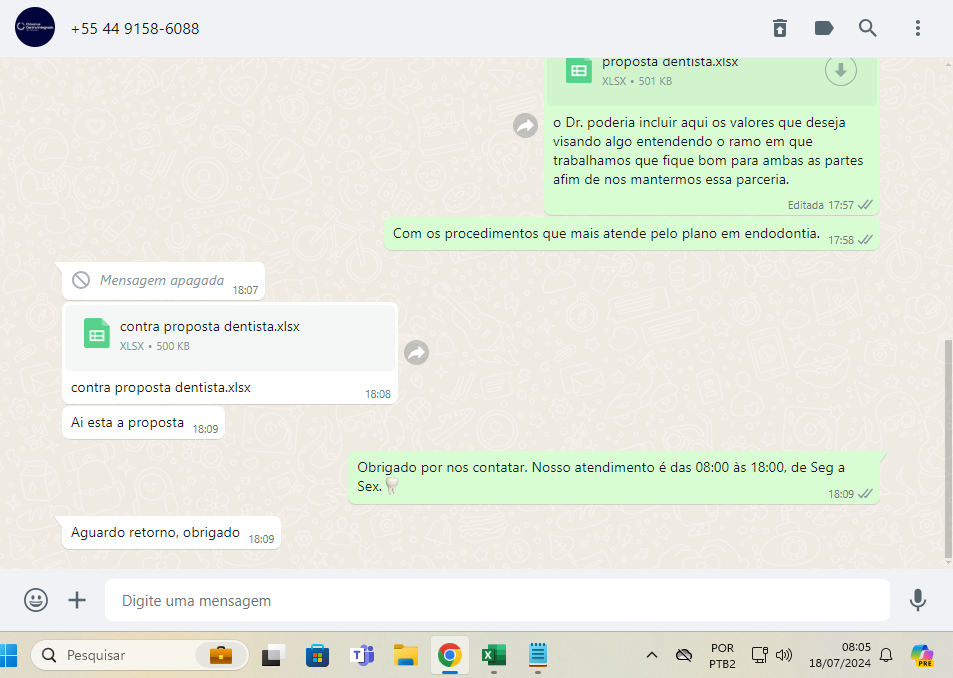Screen dimensions: 953x678
Task: Open the three-dot chat menu
Action: coord(917,28)
